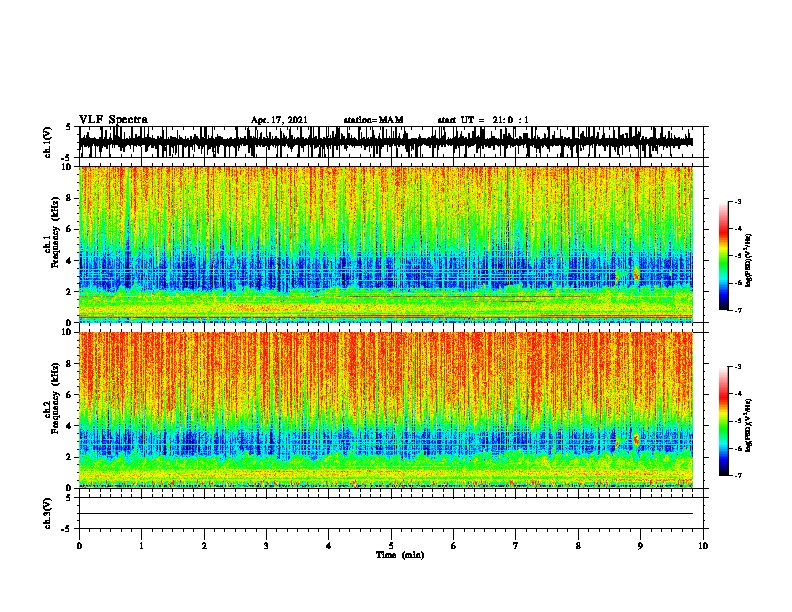Click time axis tick label "2"
792x612 pixels.
pyautogui.click(x=204, y=546)
